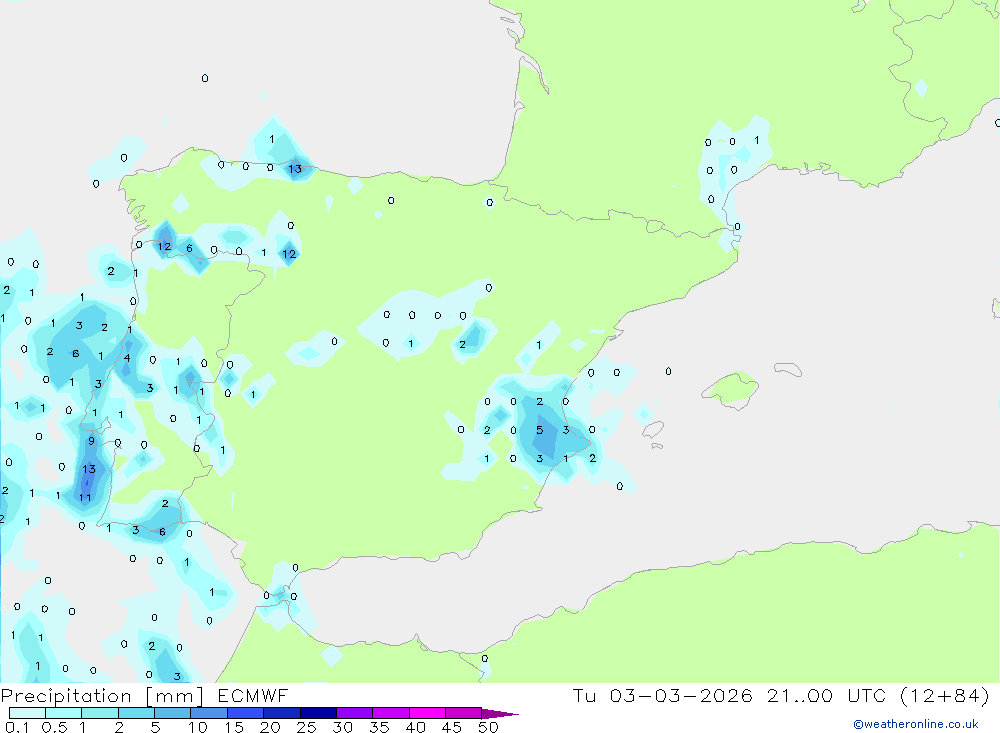1000x733 pixels.
Task: Click the '20' legend scale label
Action: [x=270, y=727]
